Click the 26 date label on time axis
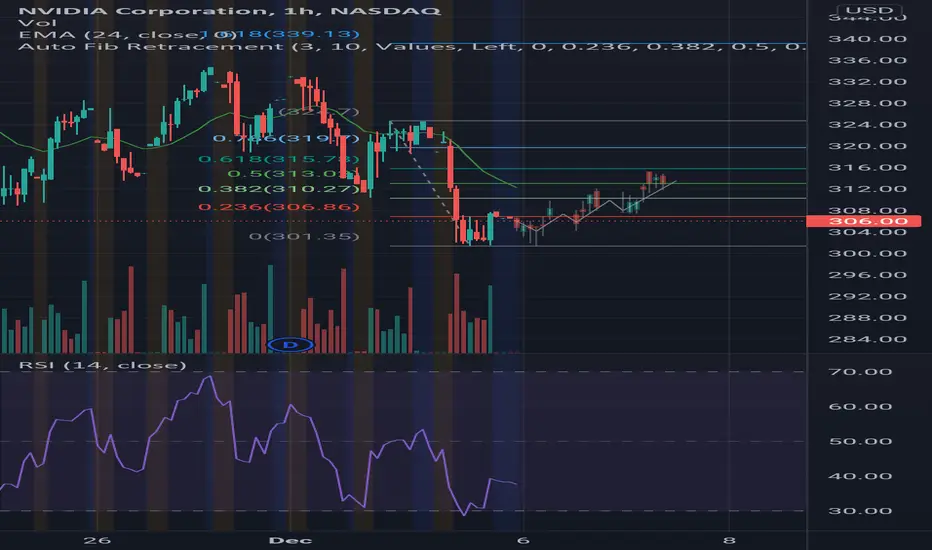Image resolution: width=932 pixels, height=550 pixels. pyautogui.click(x=97, y=540)
